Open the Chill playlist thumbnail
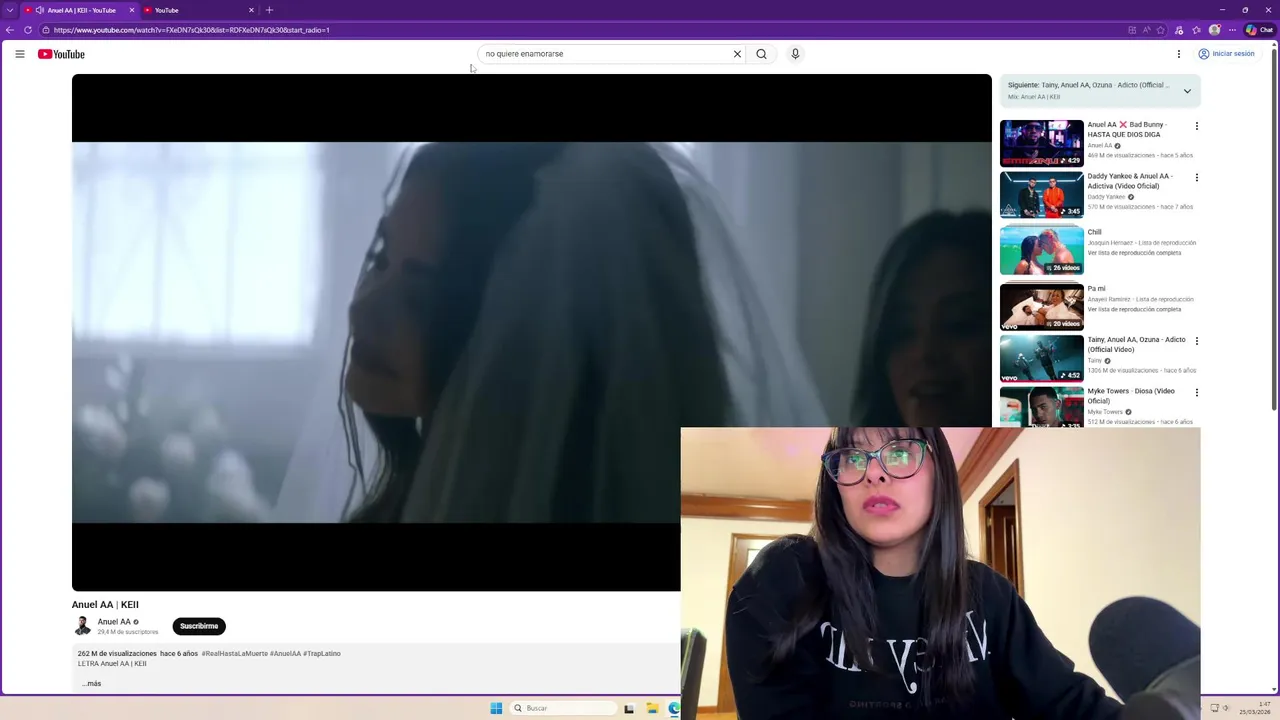 1041,250
